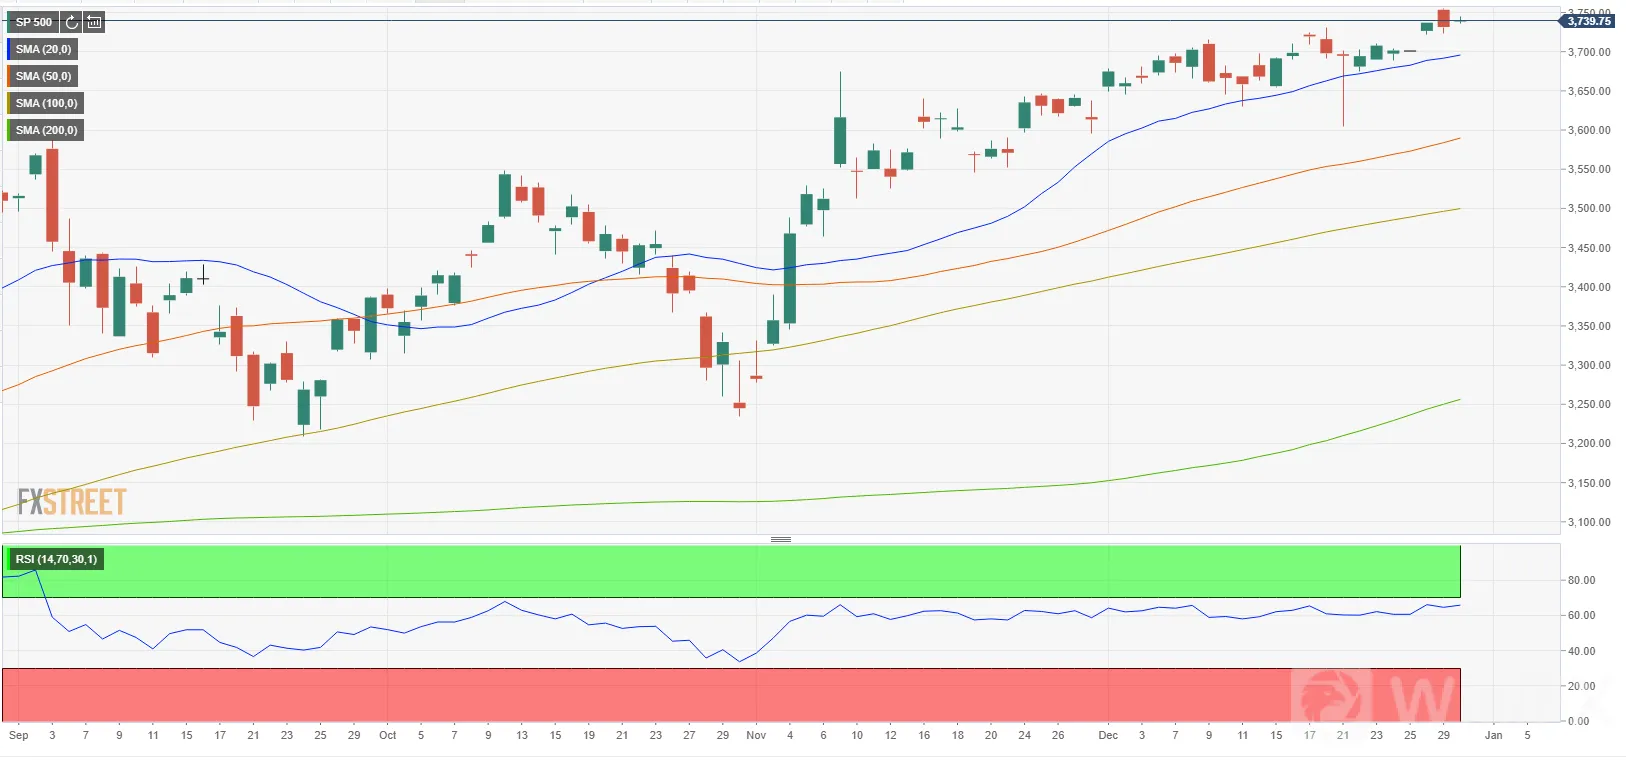The width and height of the screenshot is (1626, 766).
Task: Click the Oct label on time axis
Action: pos(387,735)
